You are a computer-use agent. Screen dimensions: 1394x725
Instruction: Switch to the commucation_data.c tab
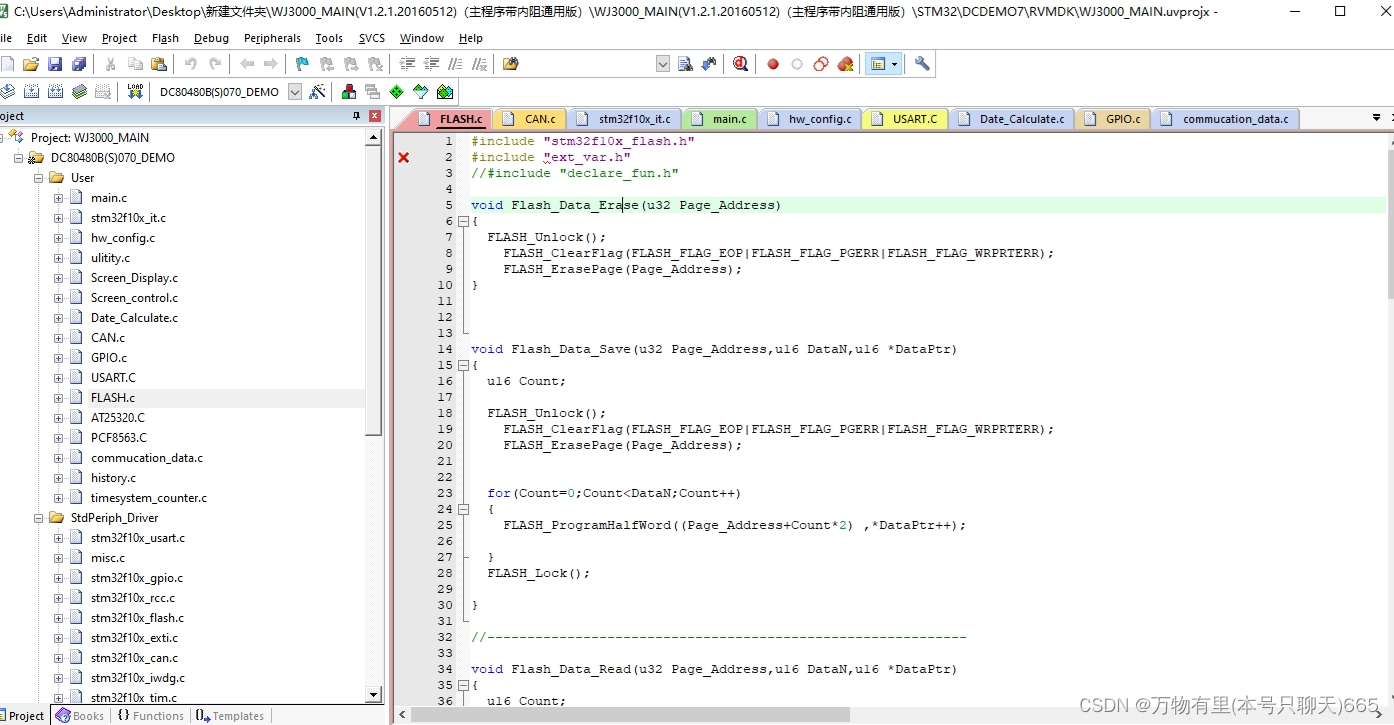(1224, 119)
